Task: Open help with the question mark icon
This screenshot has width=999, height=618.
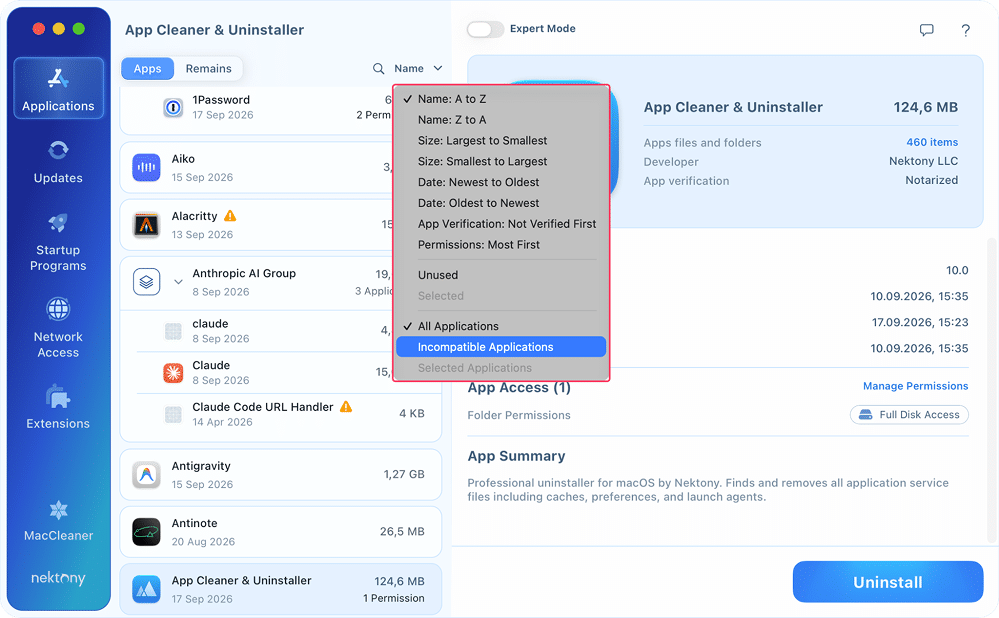Action: [x=966, y=30]
